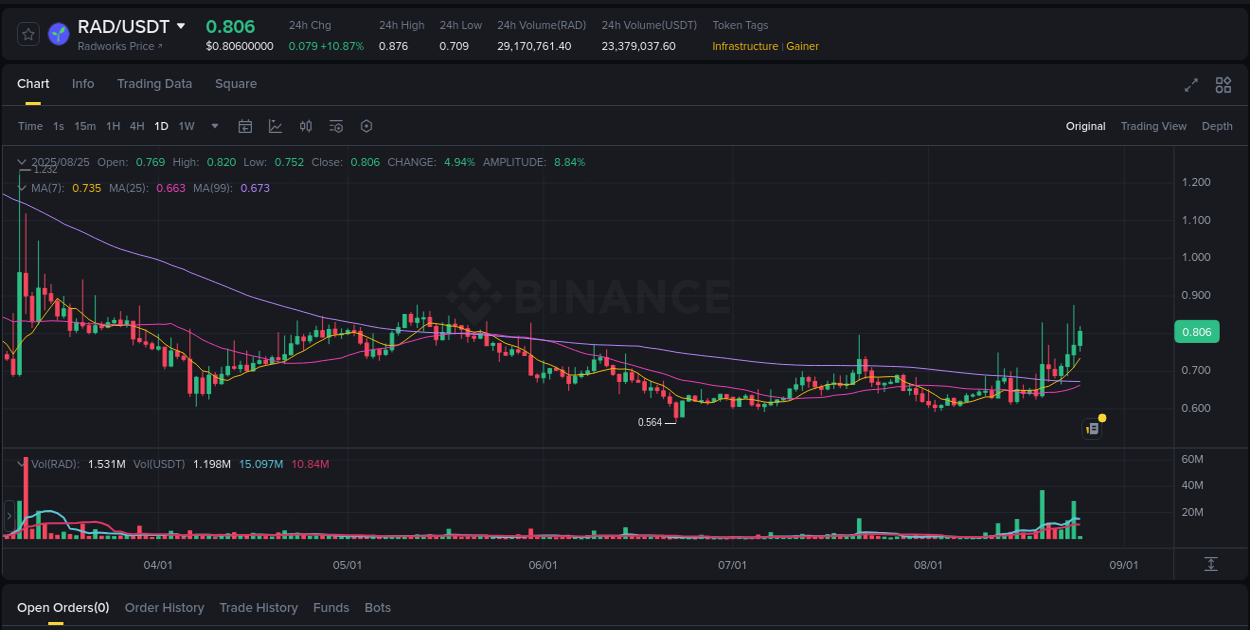
Task: Open the Order History tab
Action: coord(164,607)
